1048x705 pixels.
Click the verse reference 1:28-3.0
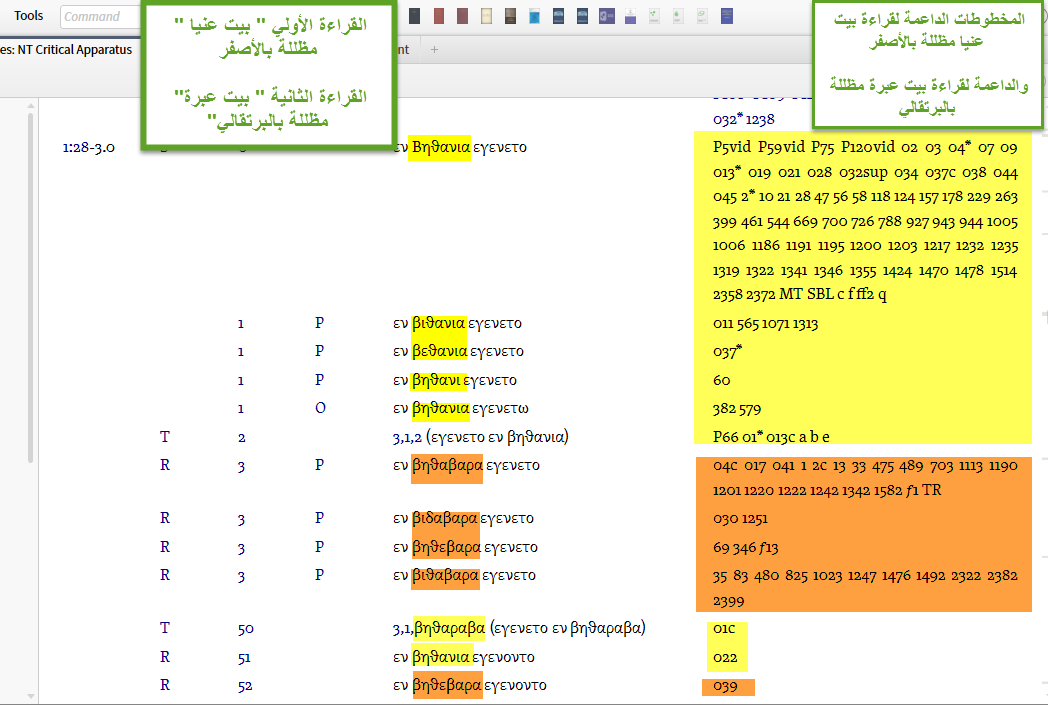click(89, 148)
